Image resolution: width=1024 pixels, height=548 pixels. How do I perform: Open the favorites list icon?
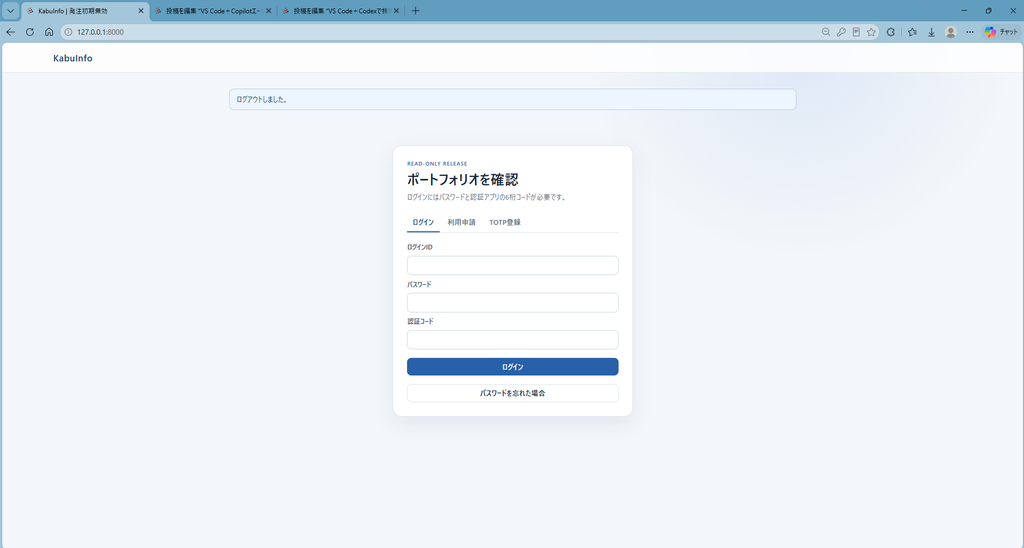pos(912,32)
